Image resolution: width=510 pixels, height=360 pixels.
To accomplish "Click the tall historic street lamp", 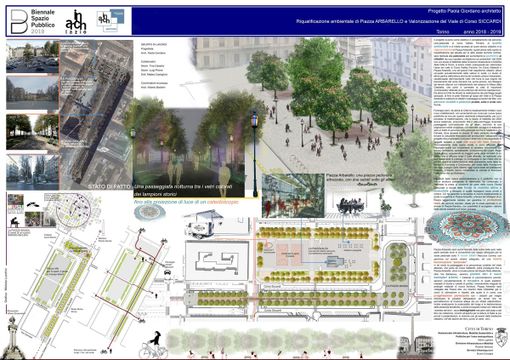I will tap(255, 154).
